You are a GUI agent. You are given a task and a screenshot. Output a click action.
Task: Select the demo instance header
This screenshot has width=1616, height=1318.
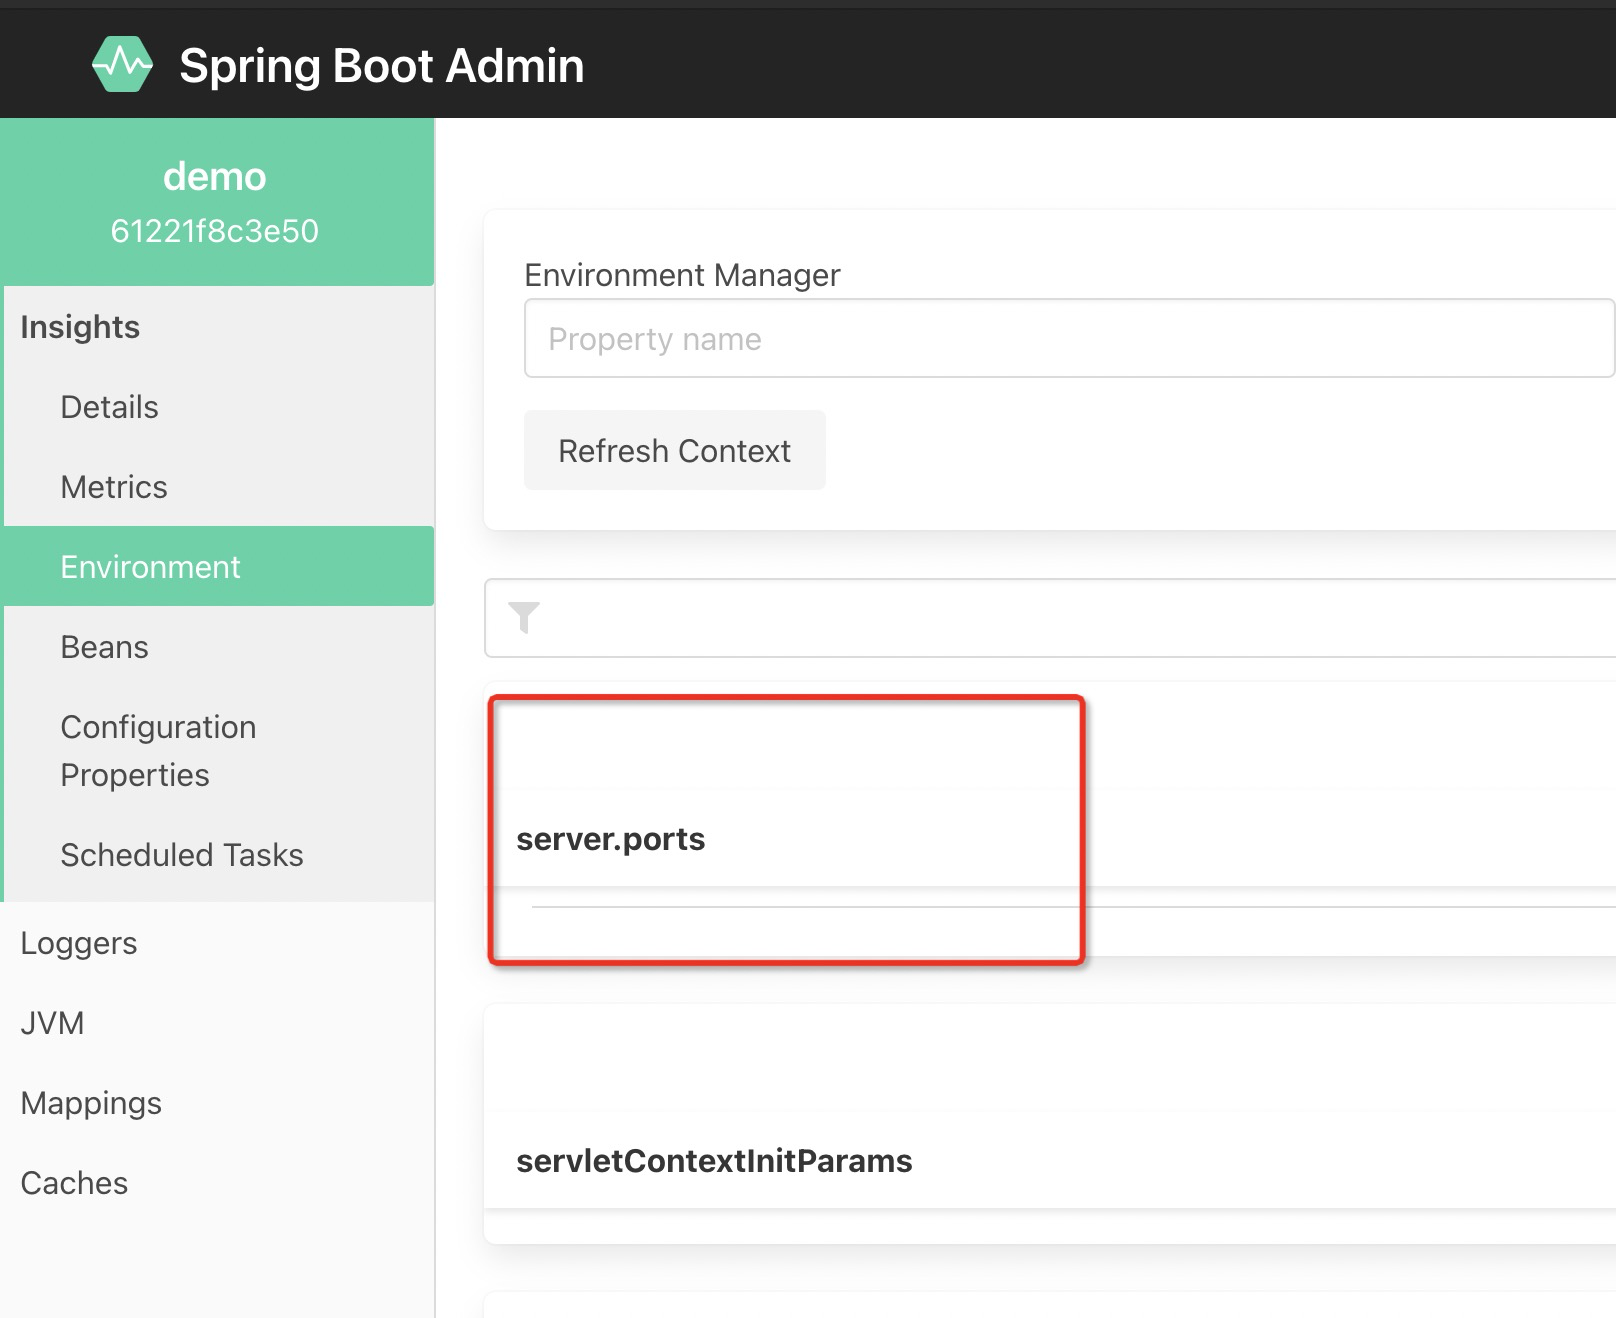216,175
